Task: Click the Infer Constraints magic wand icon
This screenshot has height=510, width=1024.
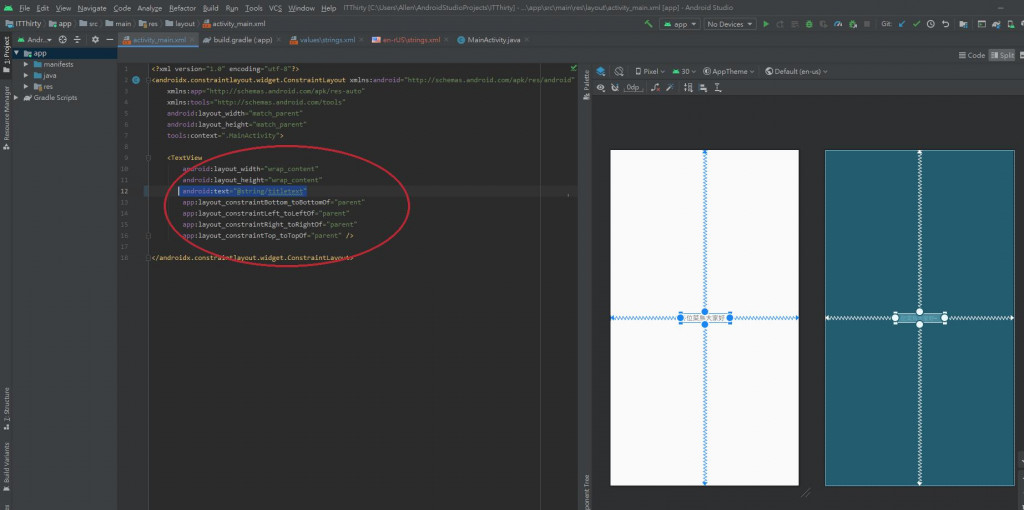Action: [x=670, y=88]
